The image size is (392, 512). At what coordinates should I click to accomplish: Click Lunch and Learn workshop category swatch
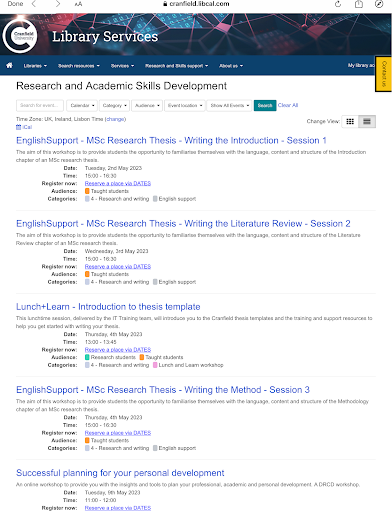(x=155, y=365)
